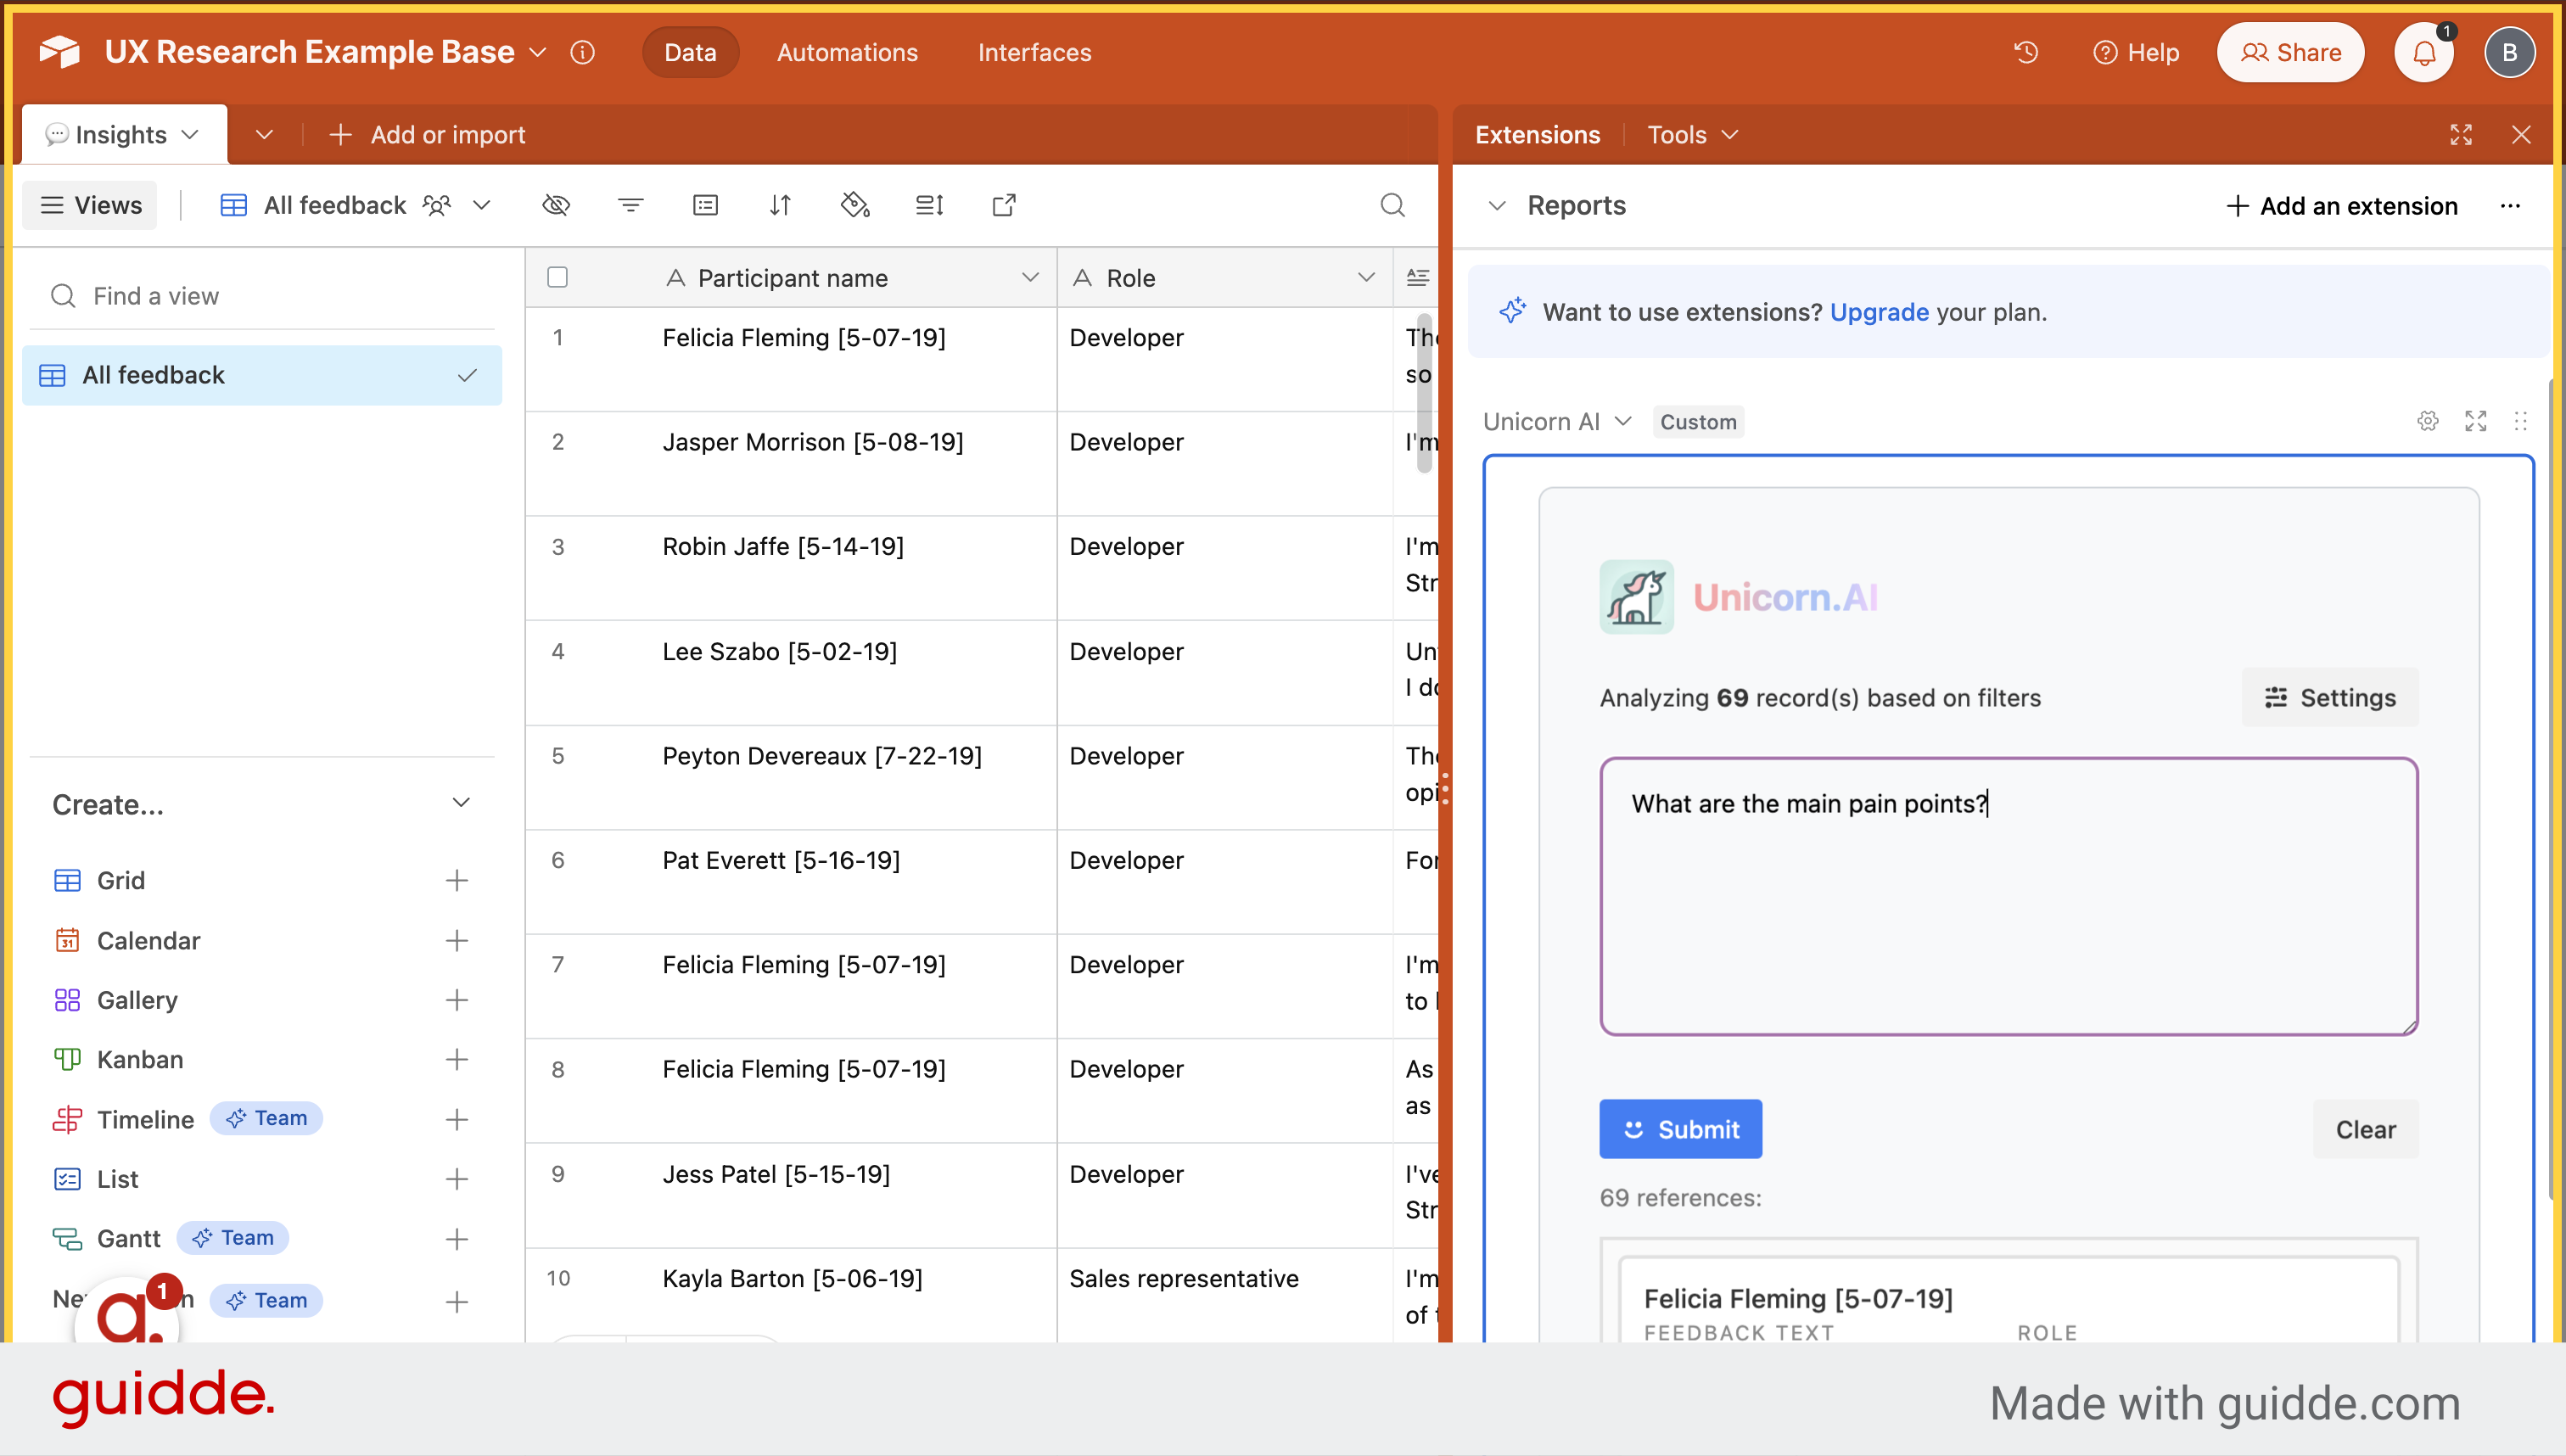The width and height of the screenshot is (2566, 1456).
Task: Collapse the Reports dashboard chevron
Action: [1497, 206]
